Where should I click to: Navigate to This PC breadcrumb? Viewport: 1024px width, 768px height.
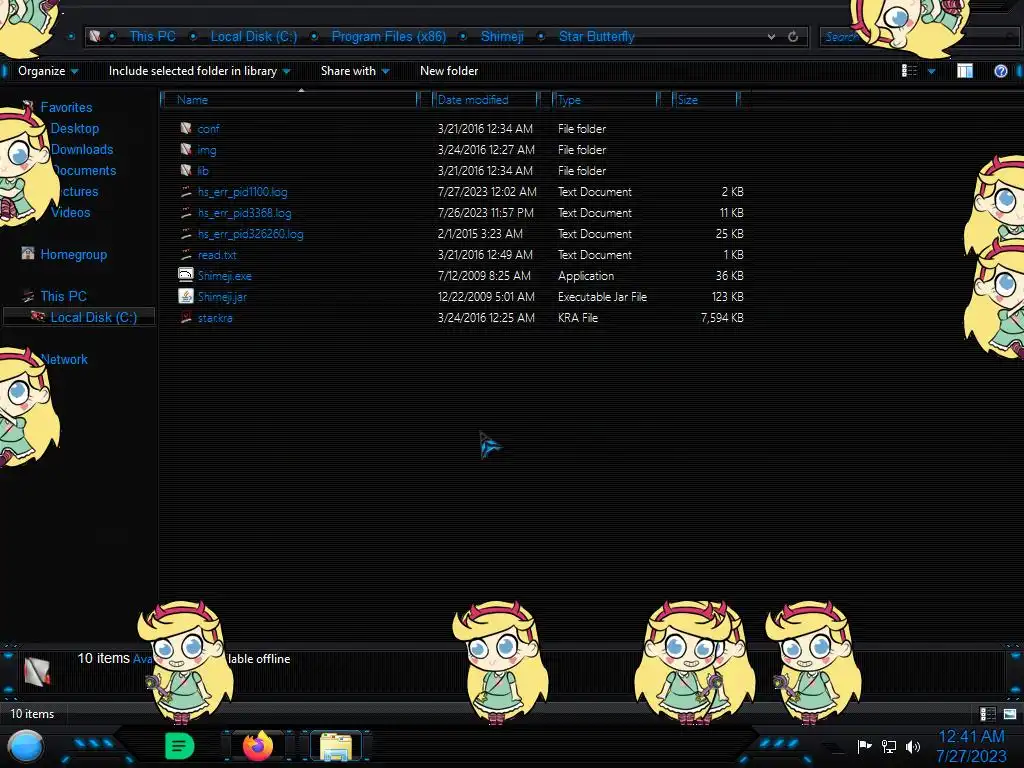tap(152, 37)
